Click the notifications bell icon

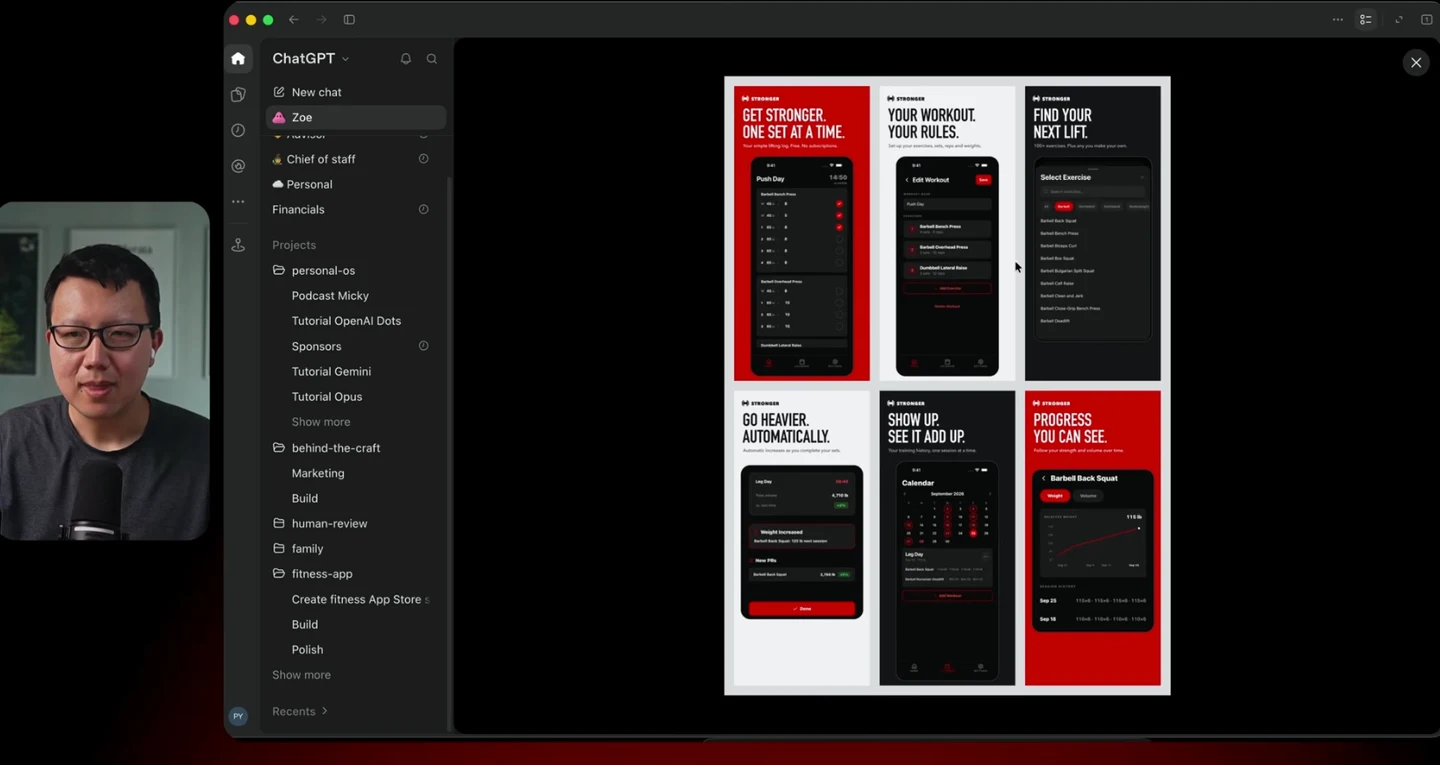coord(406,59)
